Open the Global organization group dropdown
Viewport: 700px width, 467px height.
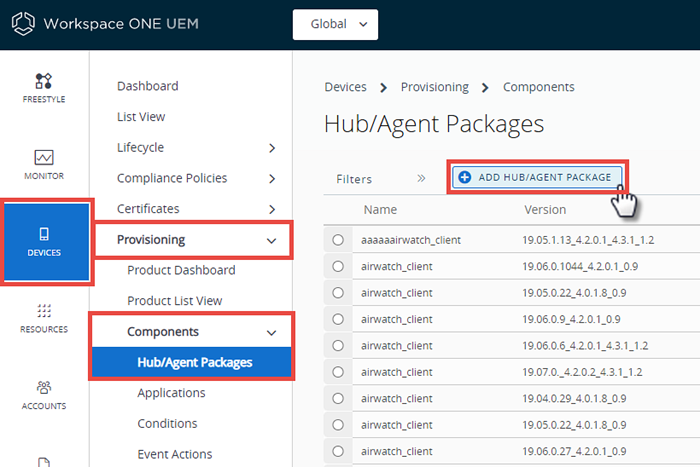point(335,25)
